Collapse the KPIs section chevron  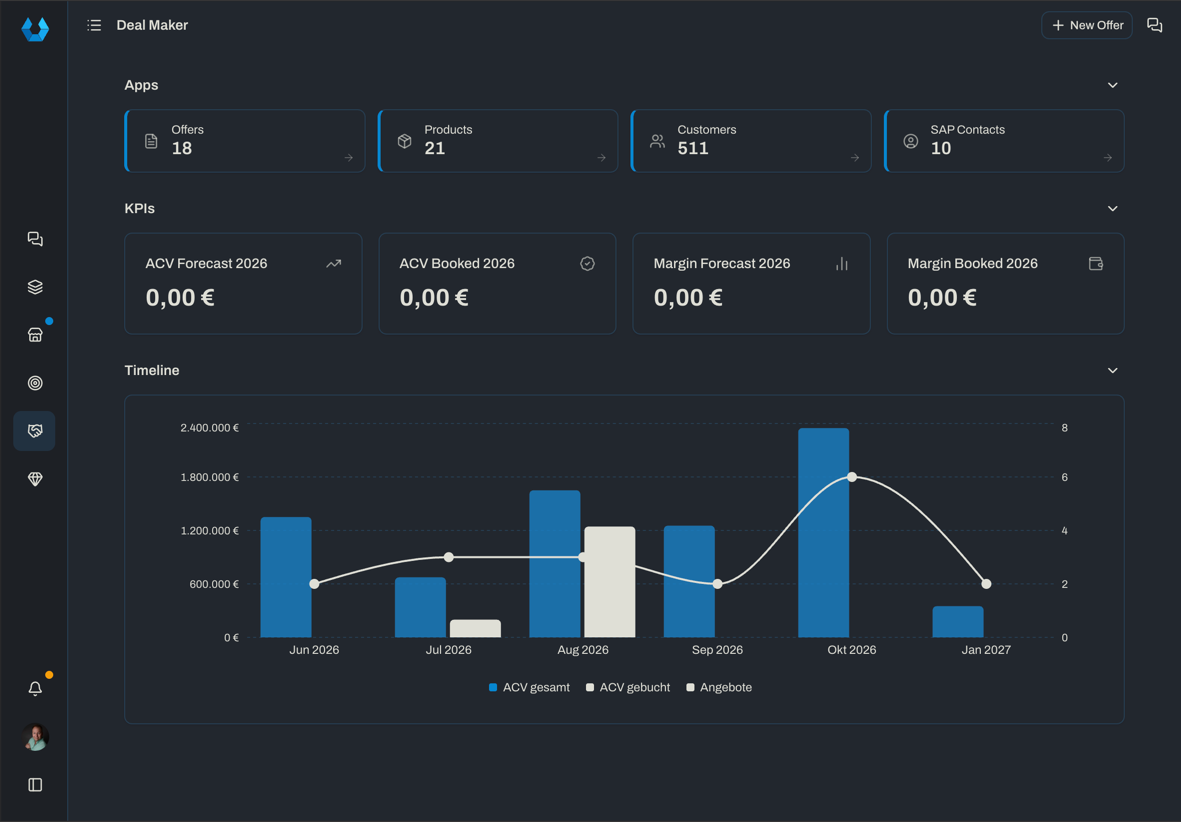click(x=1112, y=209)
